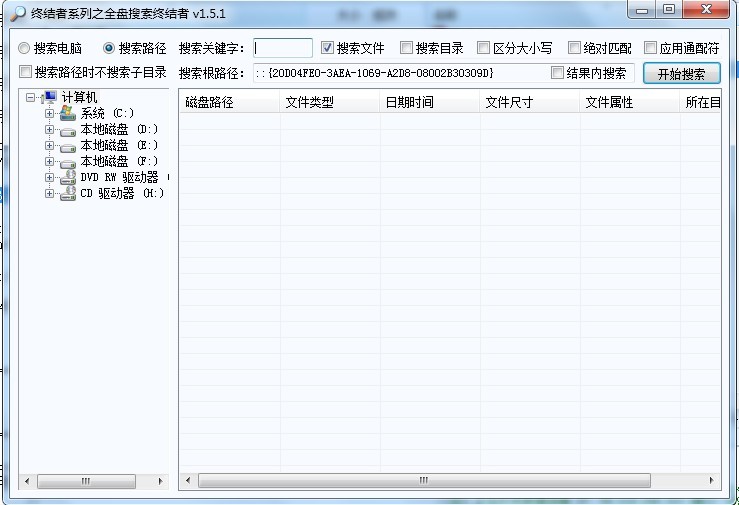This screenshot has height=505, width=739.
Task: Expand the 系统 (C:) tree node
Action: click(49, 113)
